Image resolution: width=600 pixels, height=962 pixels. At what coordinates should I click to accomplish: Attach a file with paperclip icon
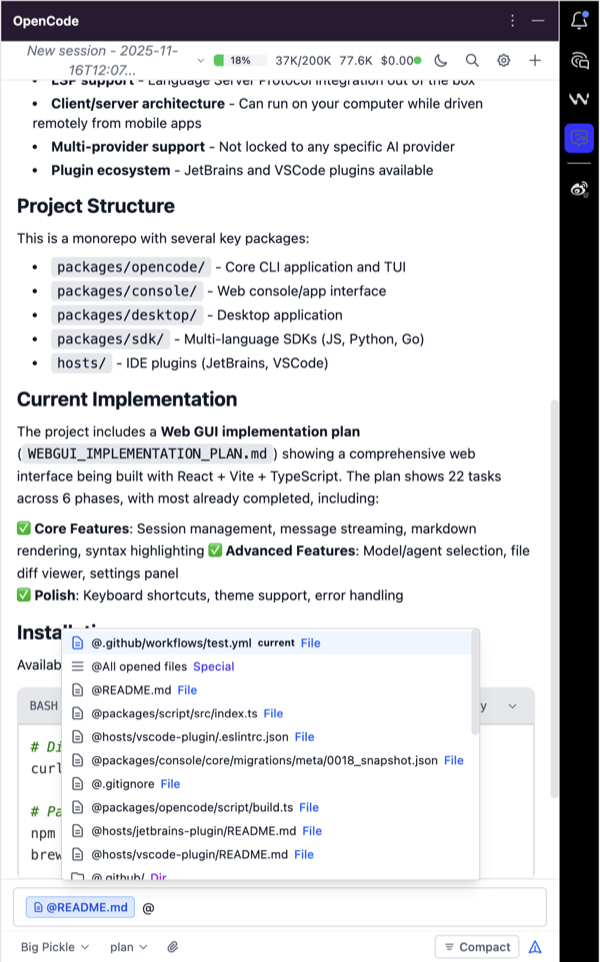[173, 947]
